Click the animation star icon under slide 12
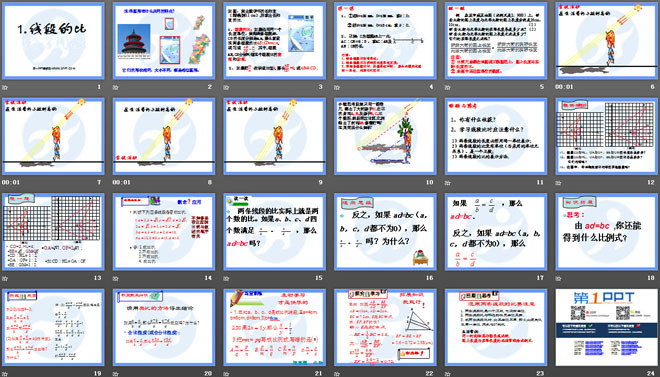 (x=559, y=183)
